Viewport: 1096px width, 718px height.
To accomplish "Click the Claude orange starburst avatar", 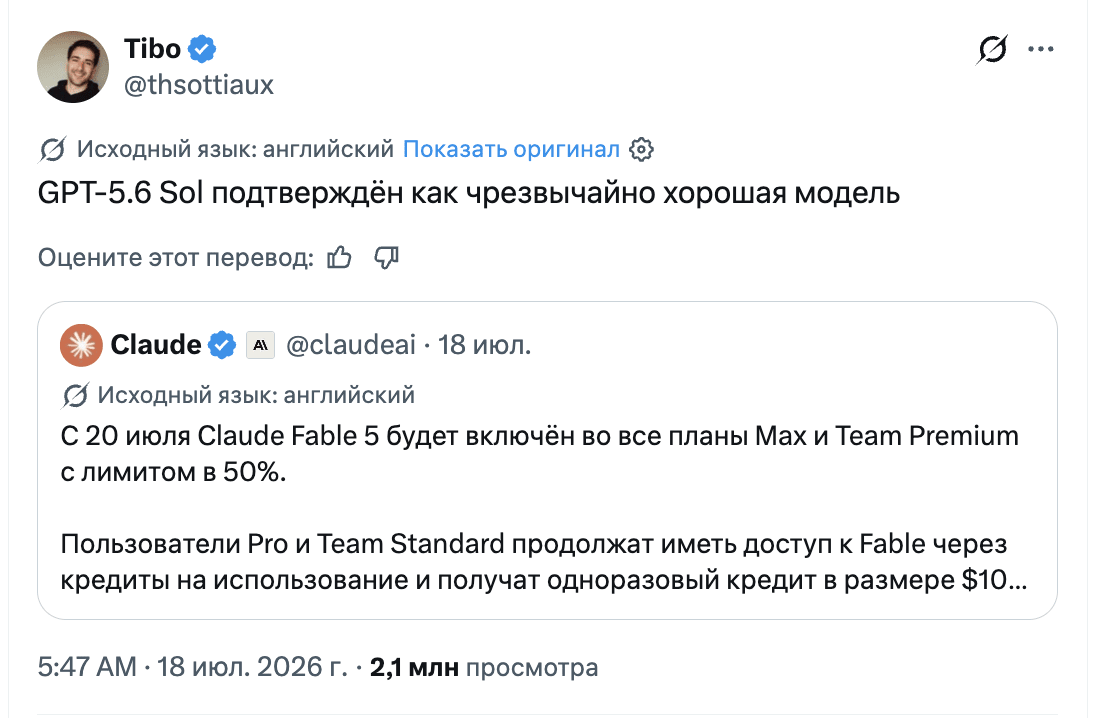I will tap(81, 345).
